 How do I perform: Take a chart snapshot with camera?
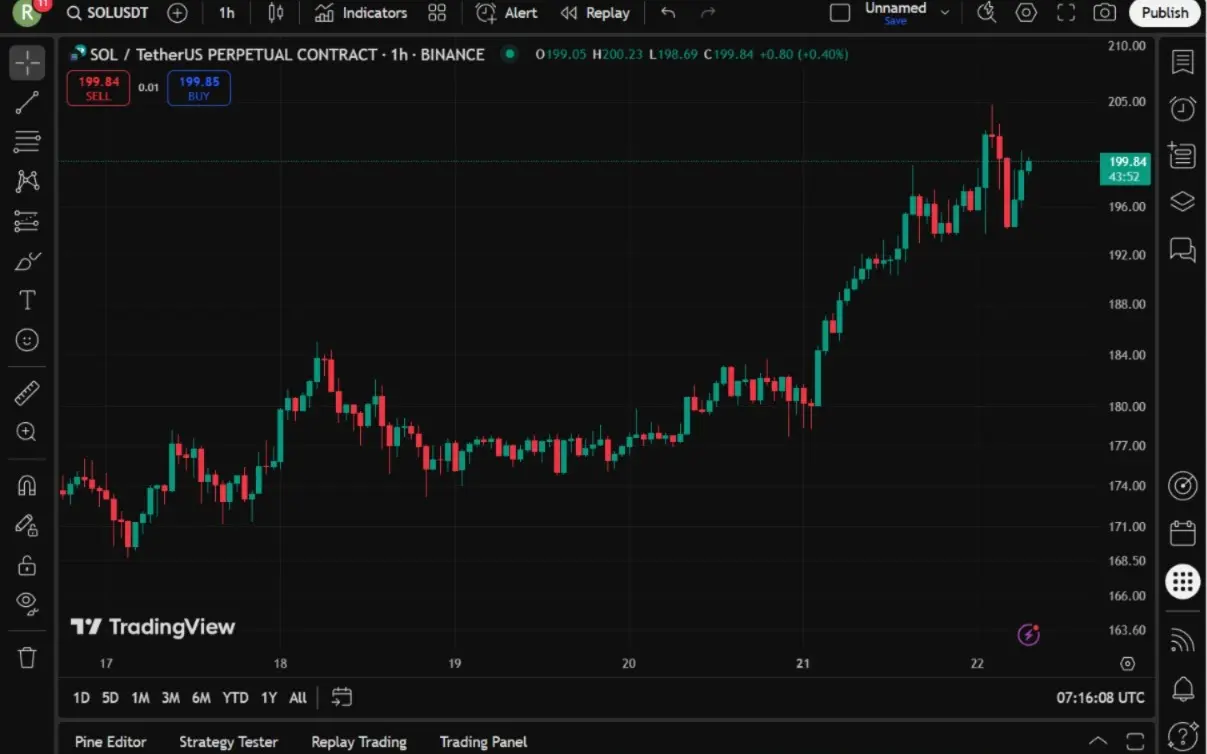1105,13
